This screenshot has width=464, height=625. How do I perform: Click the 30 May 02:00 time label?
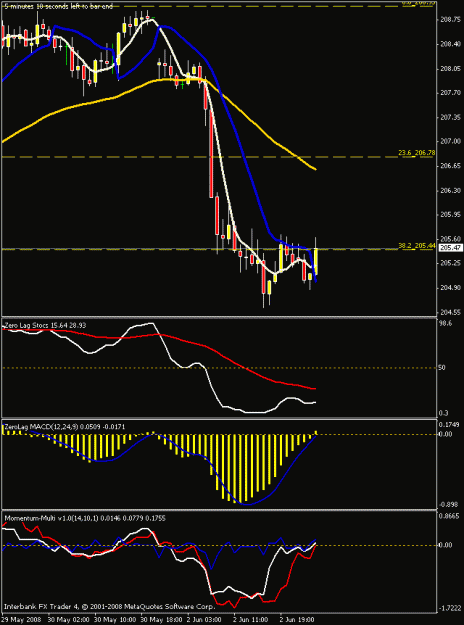pos(67,620)
